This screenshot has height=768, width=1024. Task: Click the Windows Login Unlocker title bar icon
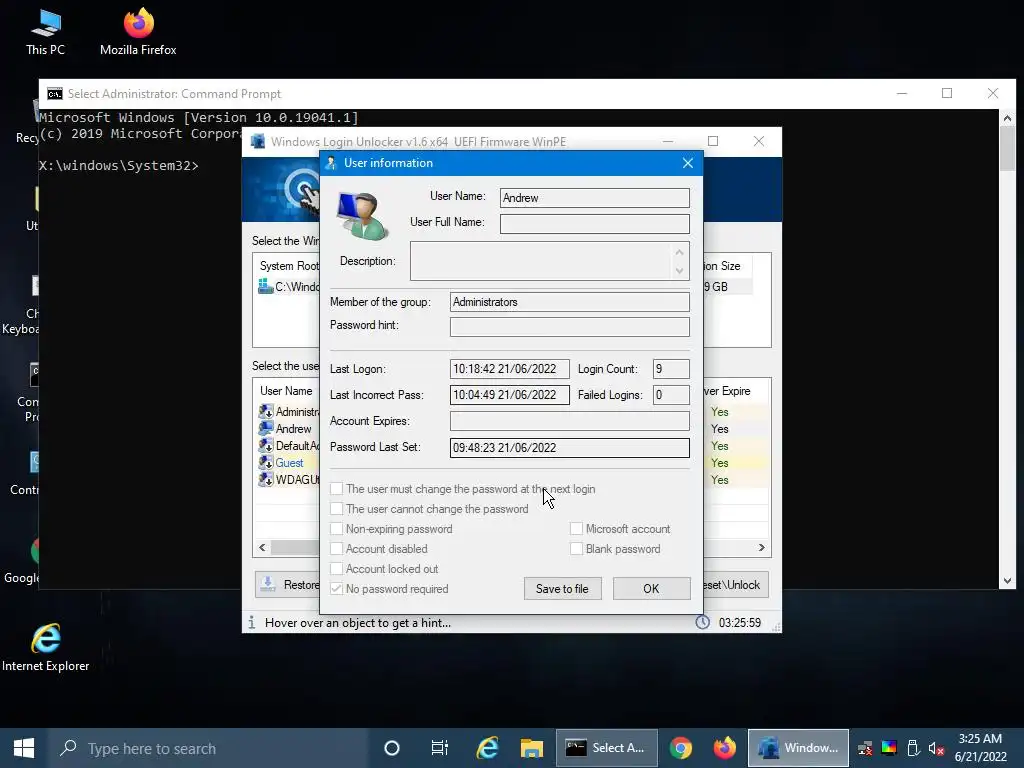[x=258, y=142]
